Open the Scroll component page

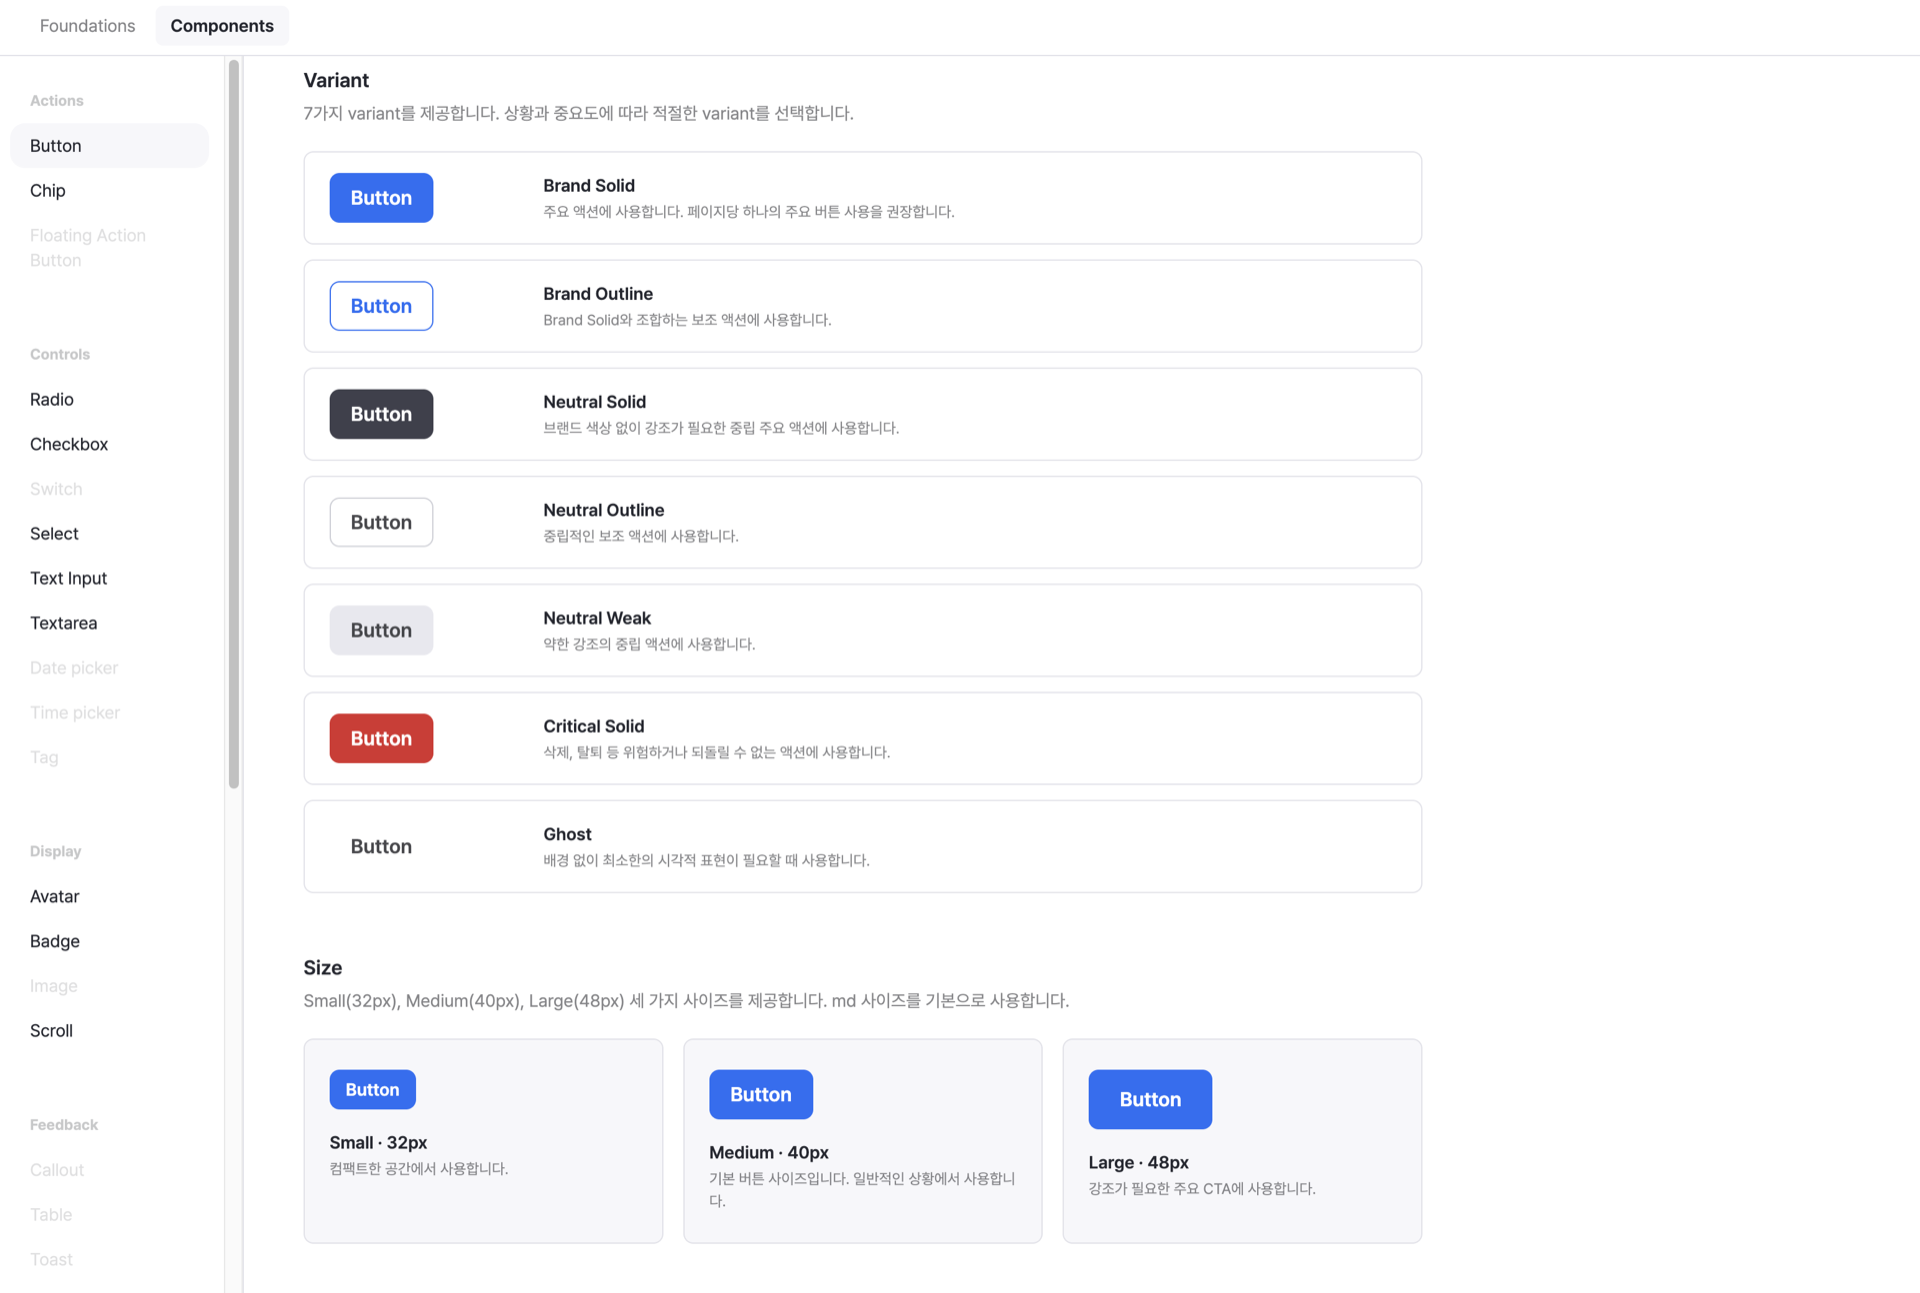click(x=109, y=1031)
